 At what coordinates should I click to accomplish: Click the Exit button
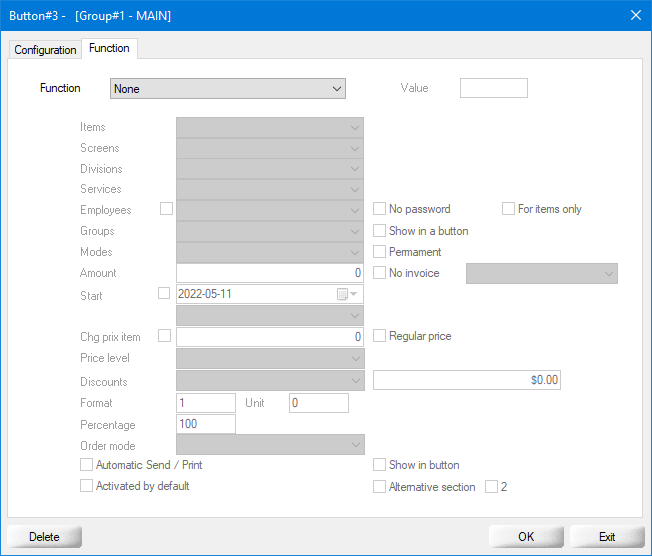pyautogui.click(x=606, y=537)
